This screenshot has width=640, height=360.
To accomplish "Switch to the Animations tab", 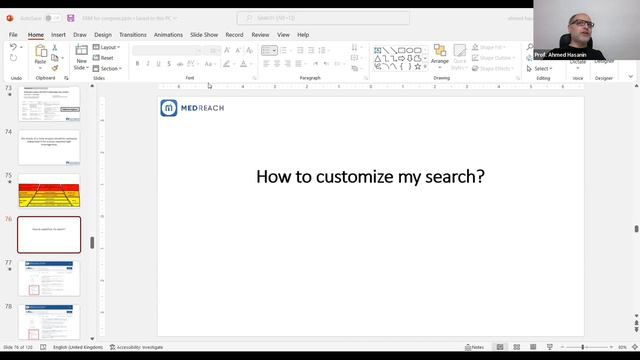I will 168,35.
